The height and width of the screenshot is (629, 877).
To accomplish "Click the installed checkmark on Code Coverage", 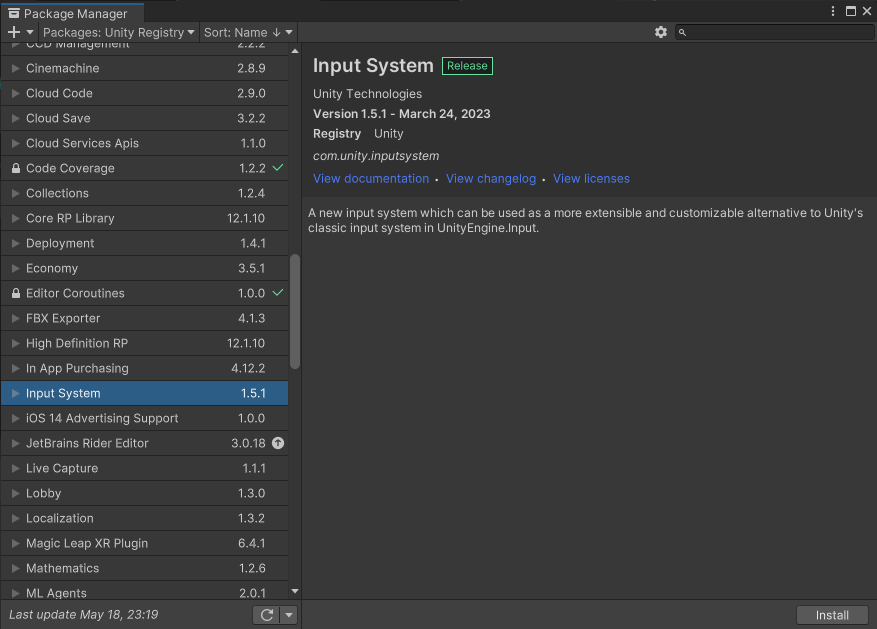I will (278, 167).
